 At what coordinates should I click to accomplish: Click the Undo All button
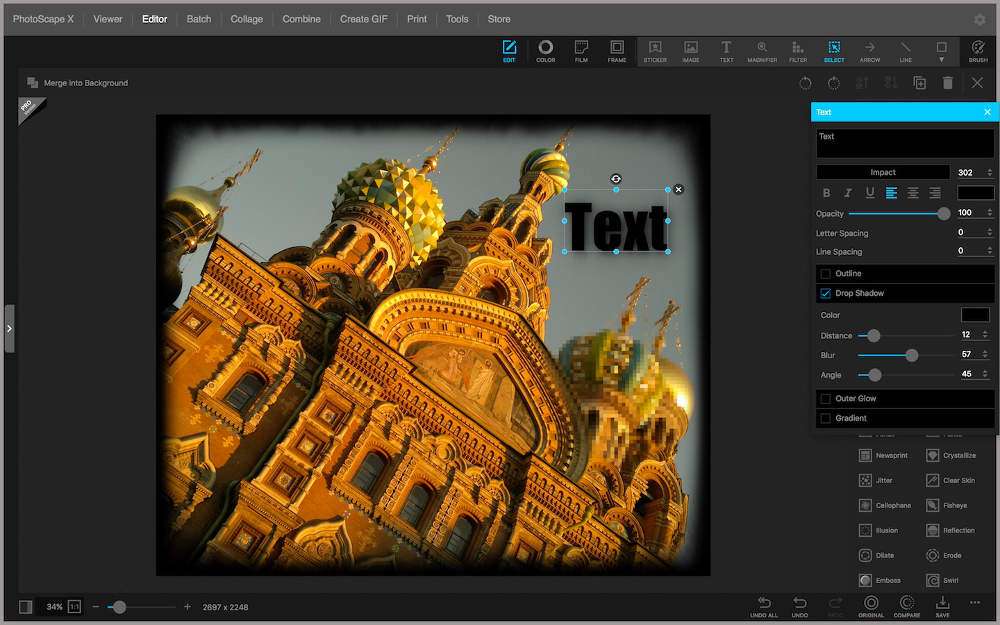coord(765,605)
